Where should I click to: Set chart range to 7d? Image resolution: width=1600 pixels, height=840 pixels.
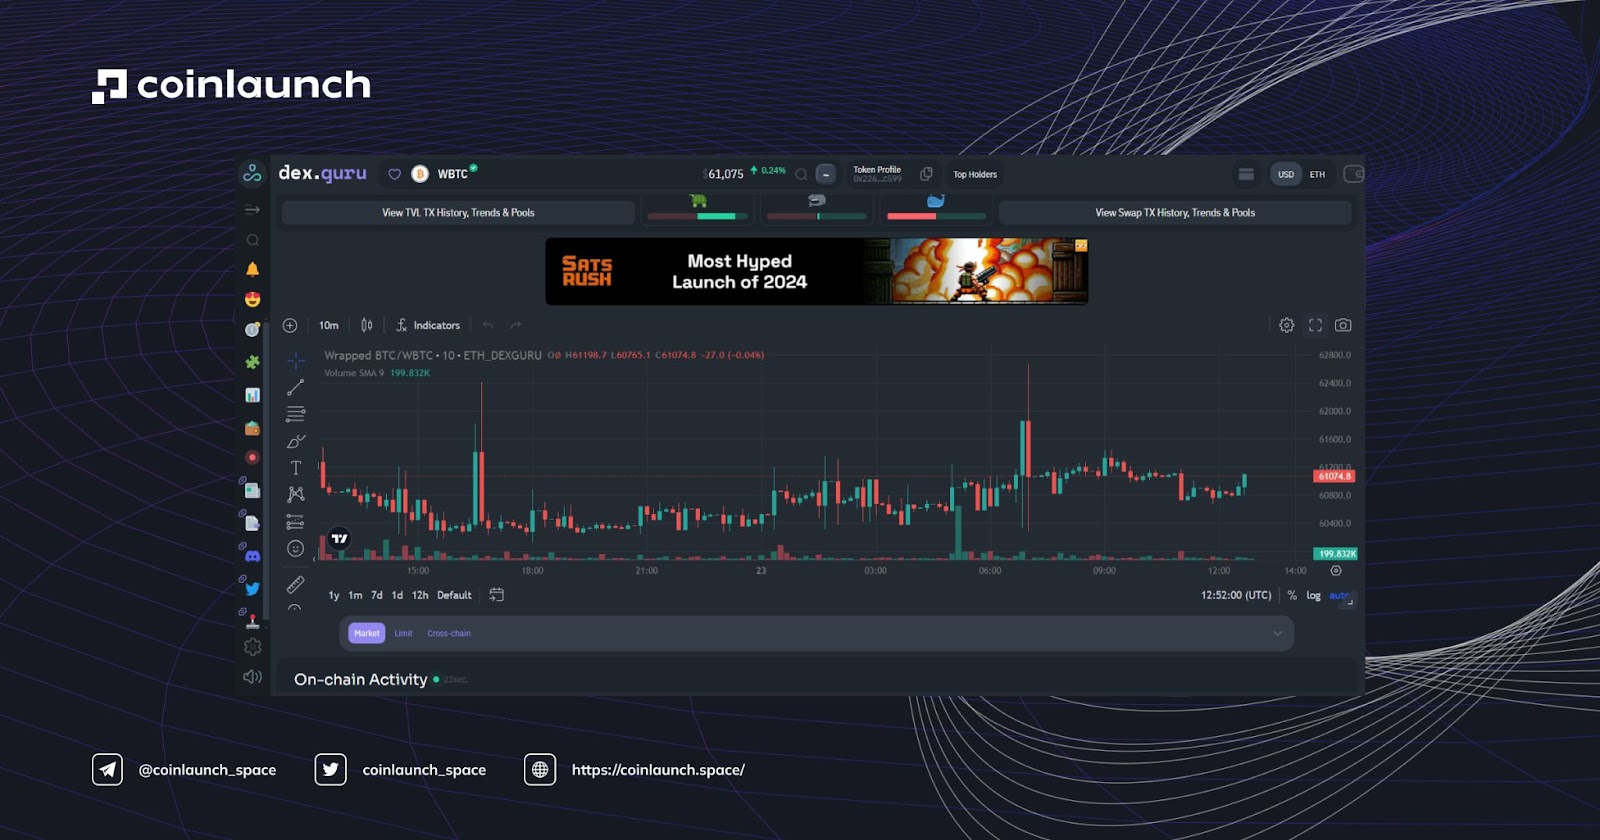click(377, 595)
